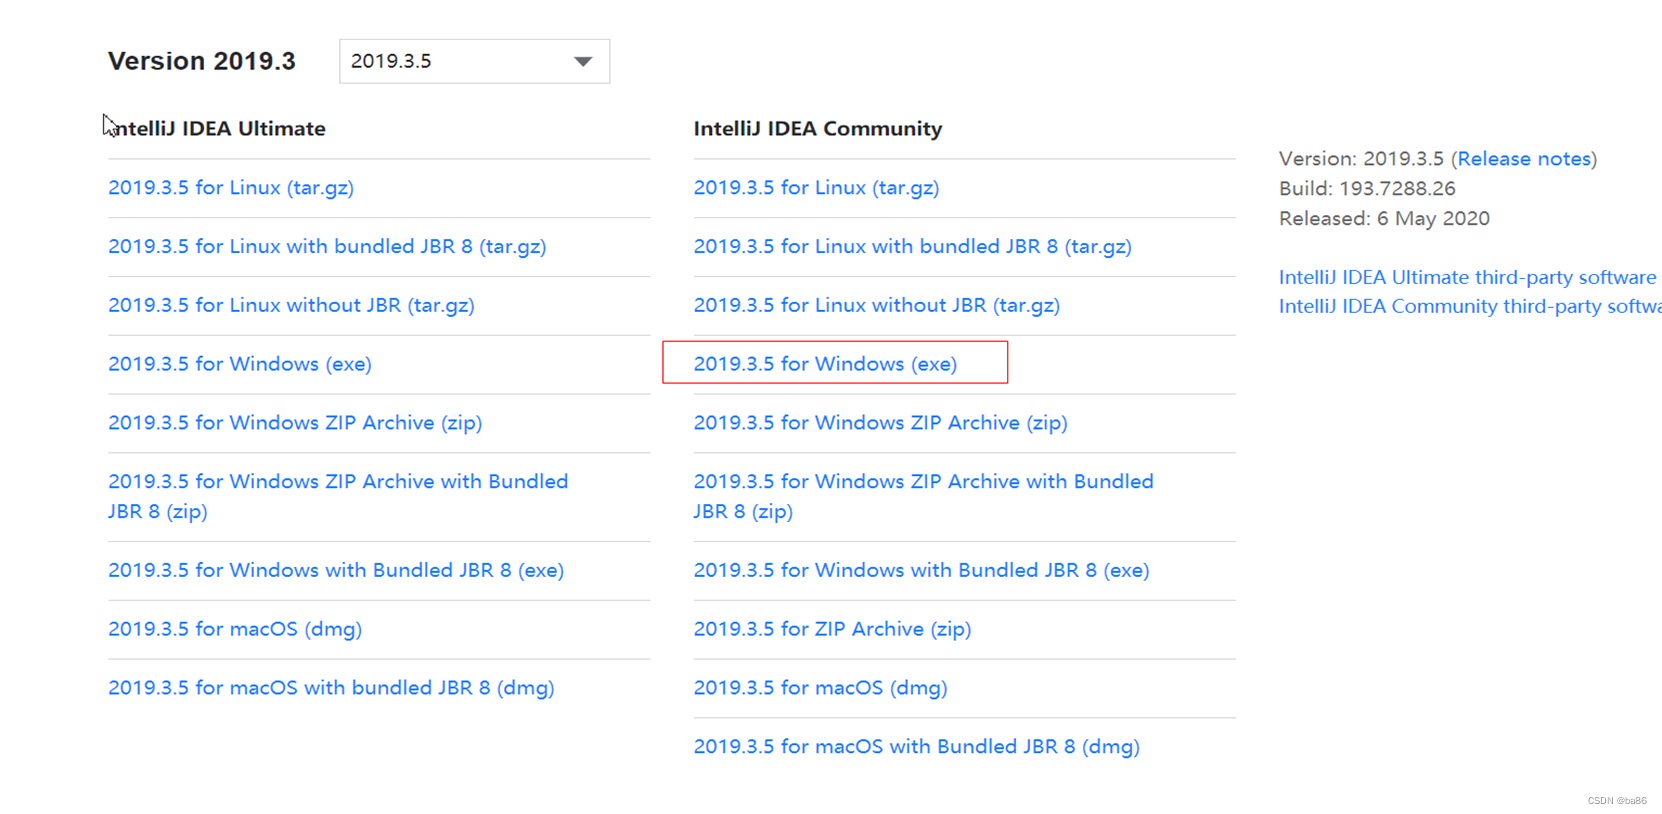
Task: Download Ultimate macOS with bundled JBR 8
Action: click(x=331, y=688)
